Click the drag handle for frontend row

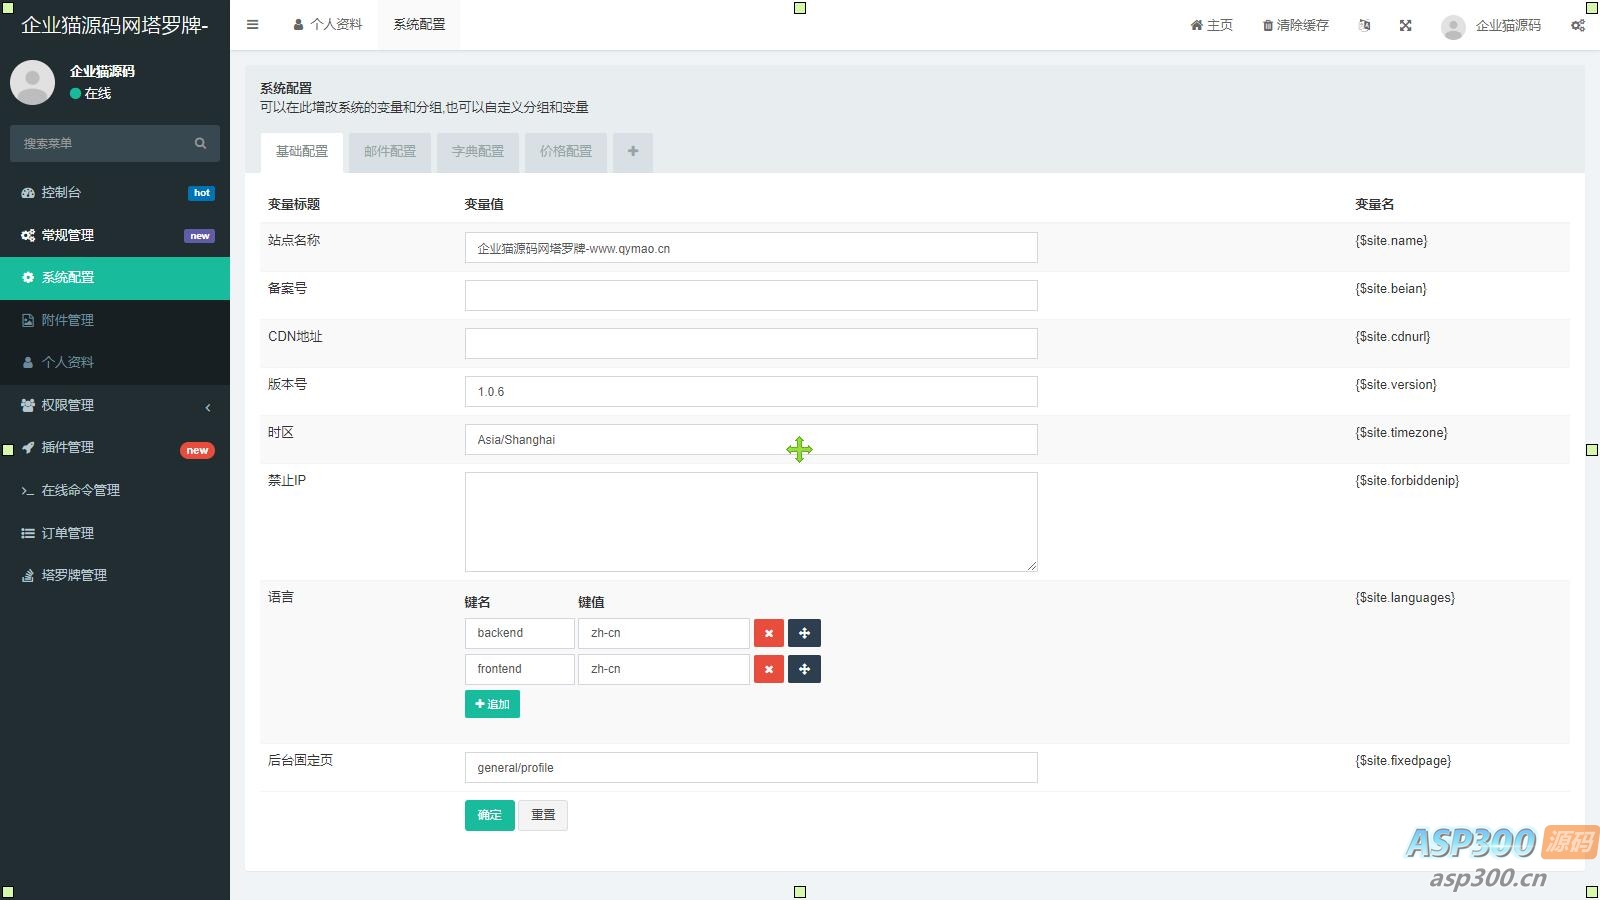(x=804, y=669)
